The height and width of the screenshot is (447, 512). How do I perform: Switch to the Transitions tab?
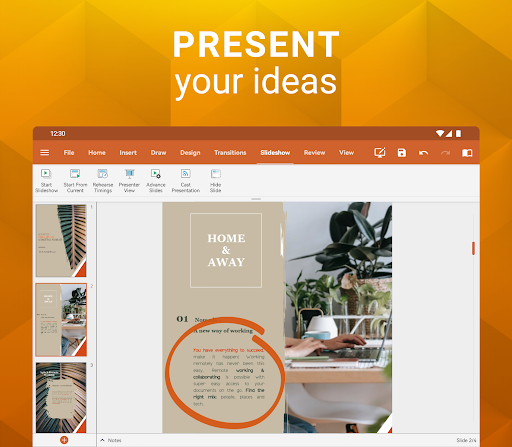(x=230, y=153)
